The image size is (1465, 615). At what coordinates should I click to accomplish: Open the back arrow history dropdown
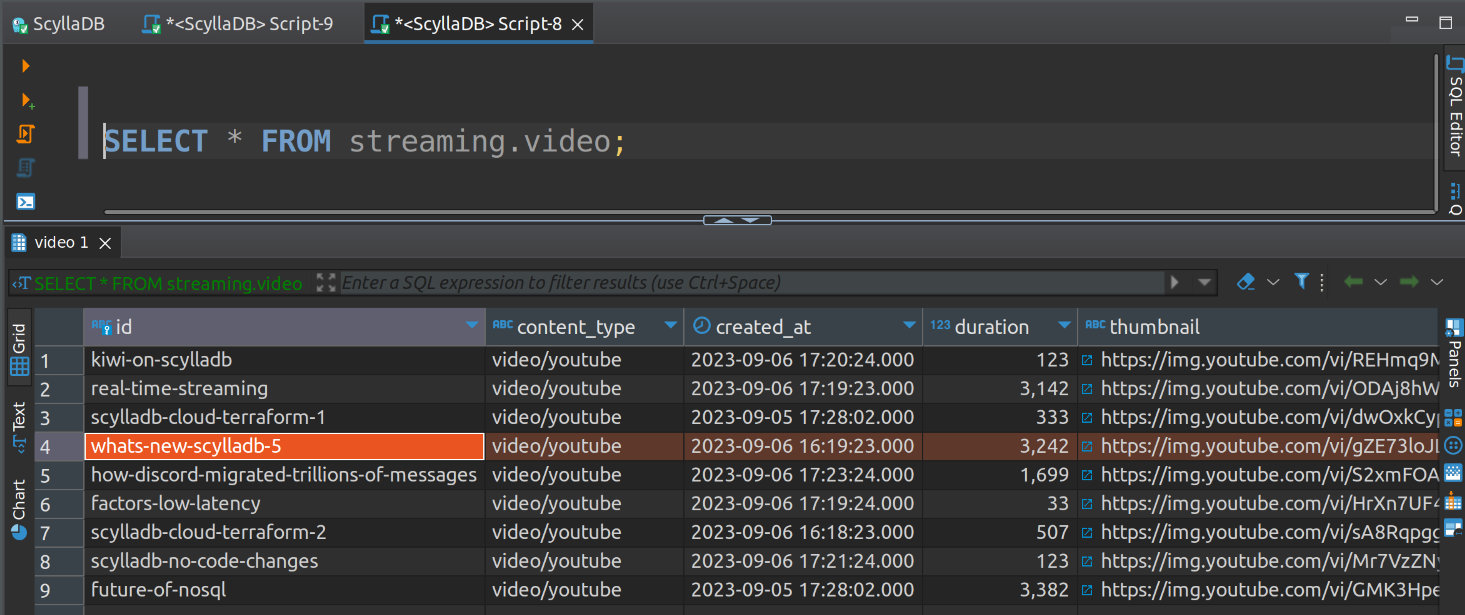pos(1381,282)
